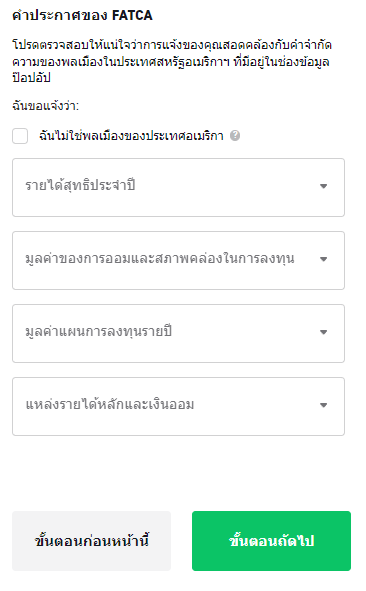Open the 'แหล่งรายได้หลักและเงินออม' dropdown

coord(178,407)
